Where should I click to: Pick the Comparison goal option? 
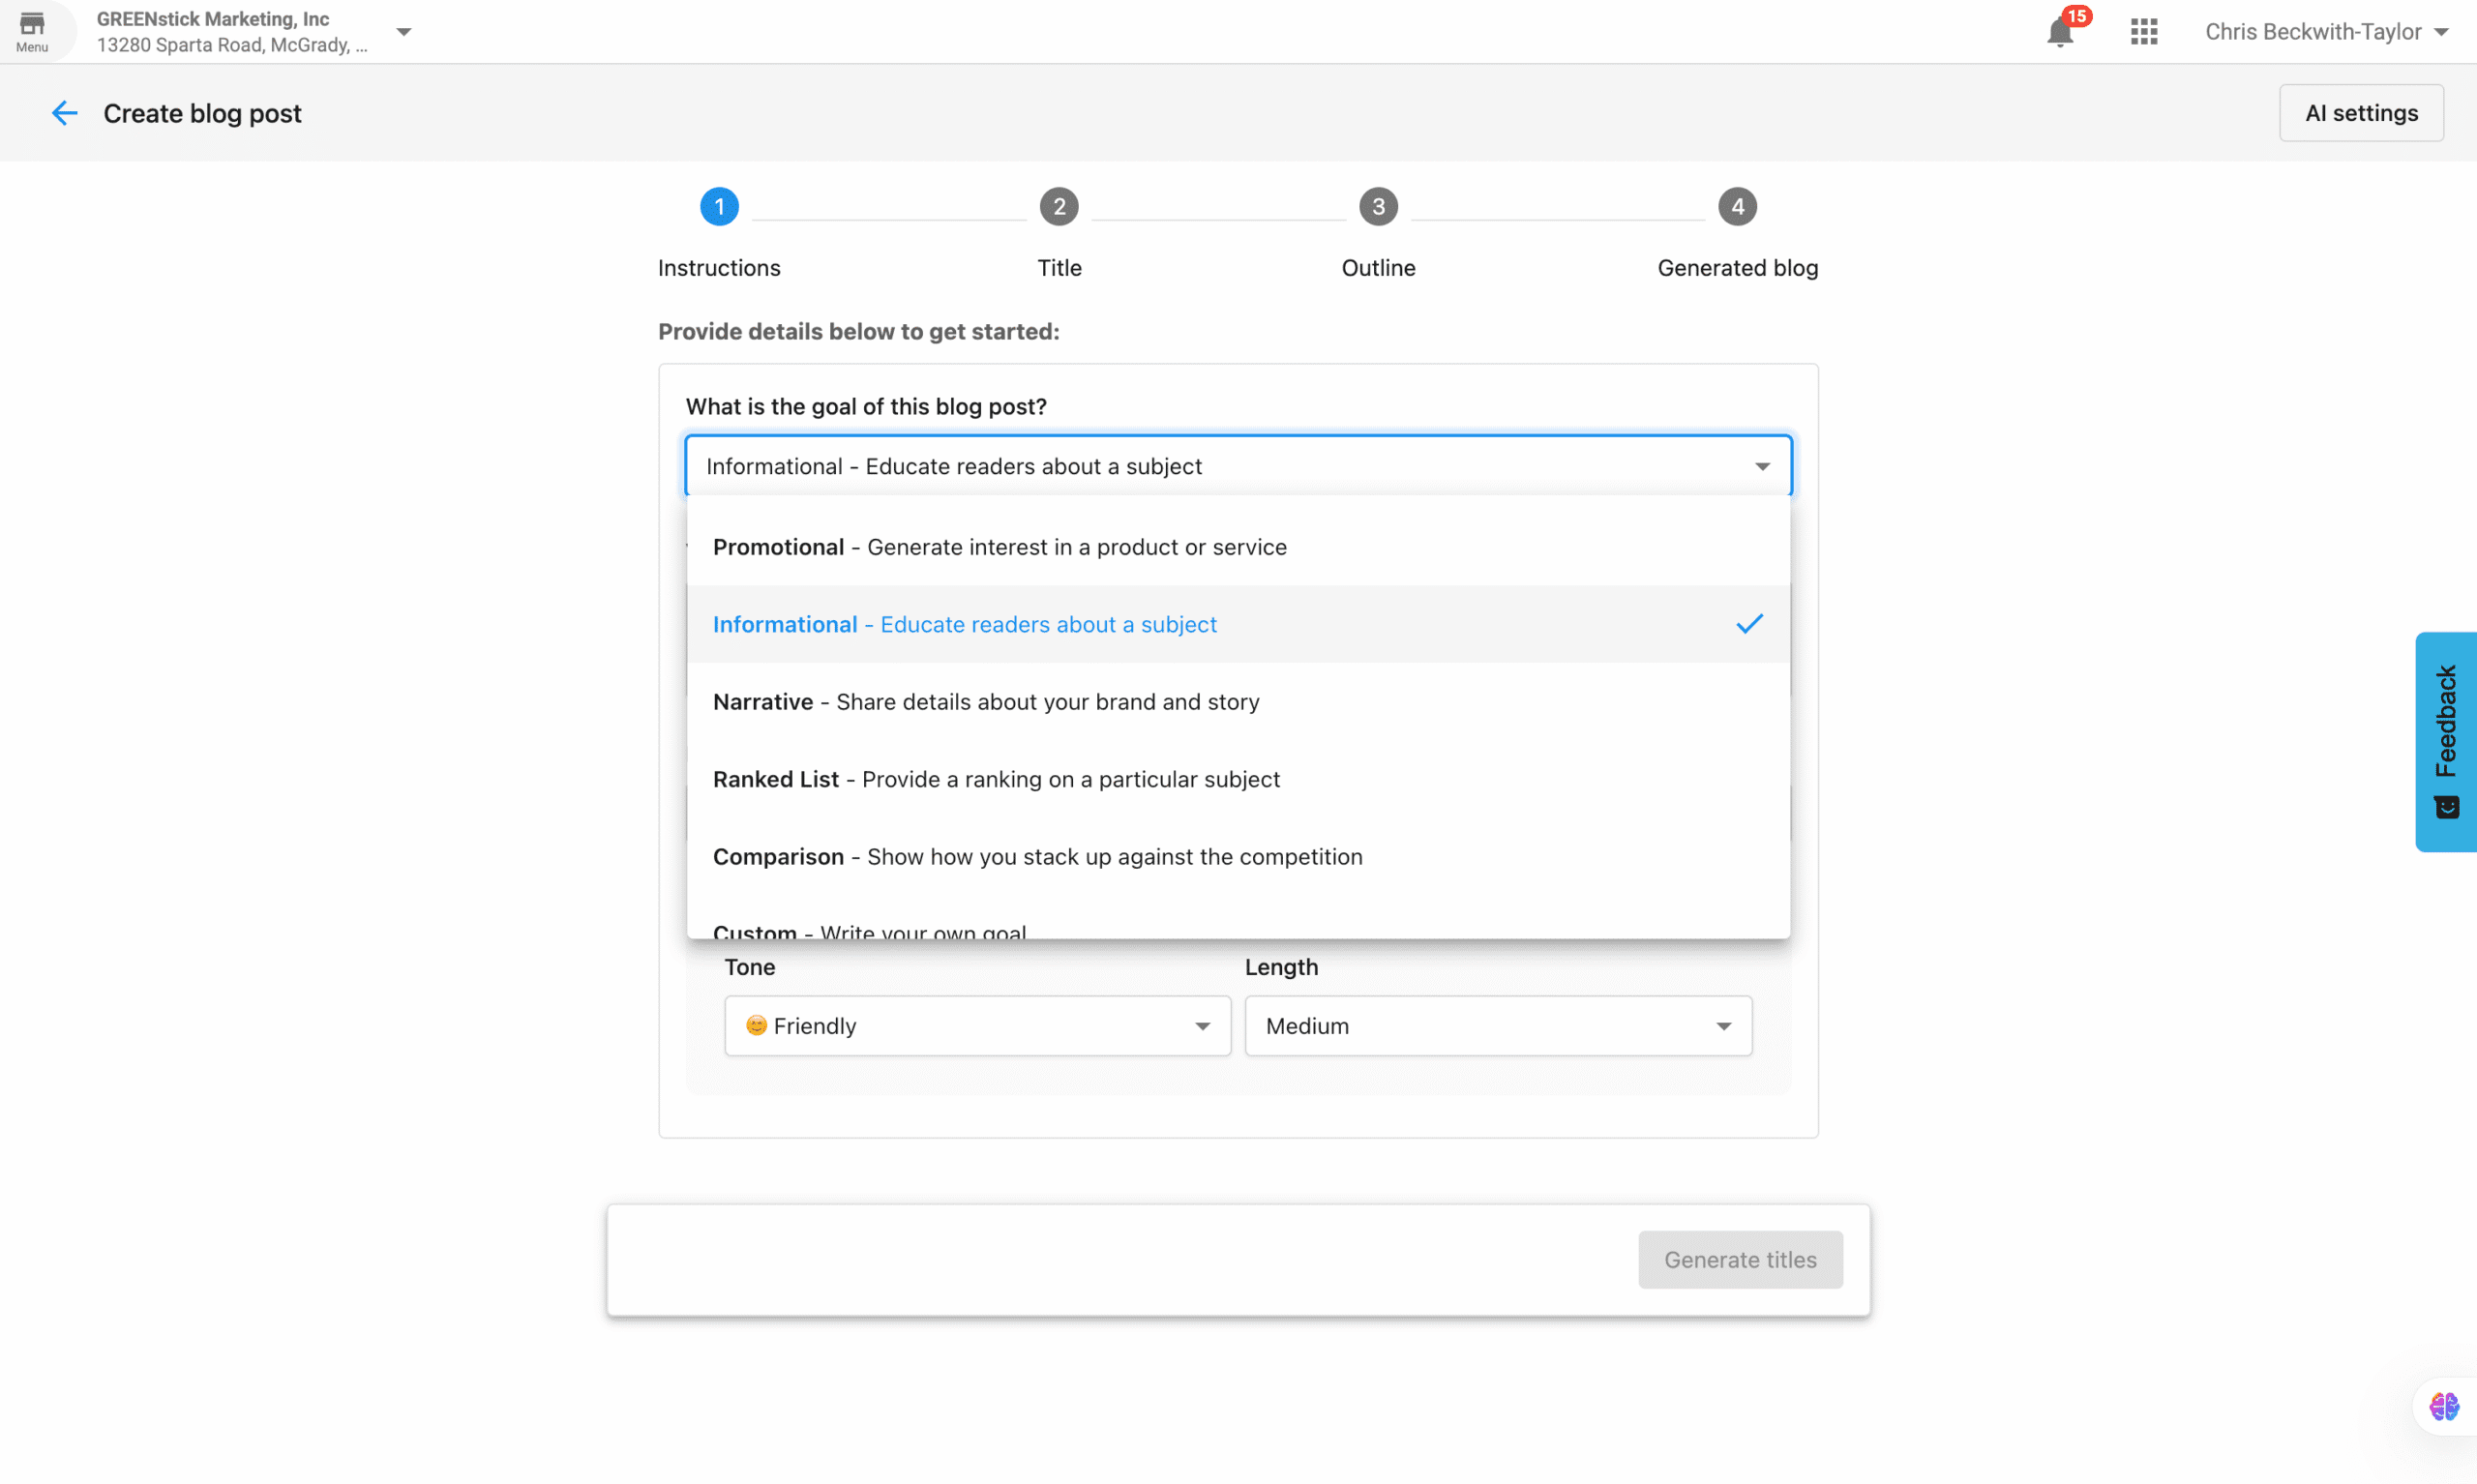(1037, 857)
